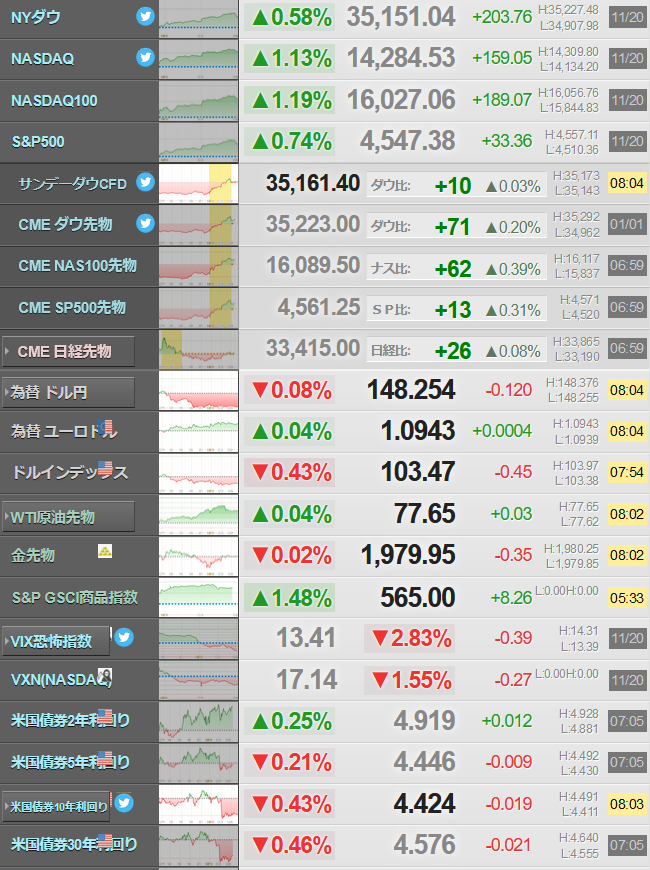This screenshot has width=650, height=870.
Task: Expand the 為替 ドル円 button
Action: click(68, 393)
